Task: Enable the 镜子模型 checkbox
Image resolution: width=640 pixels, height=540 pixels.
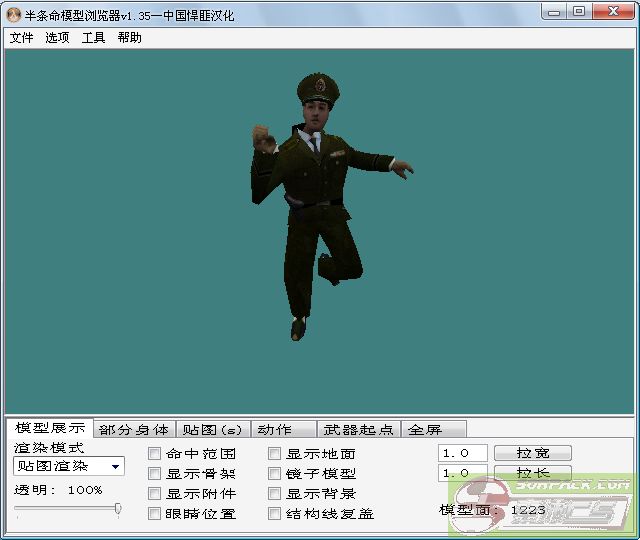Action: click(x=275, y=474)
